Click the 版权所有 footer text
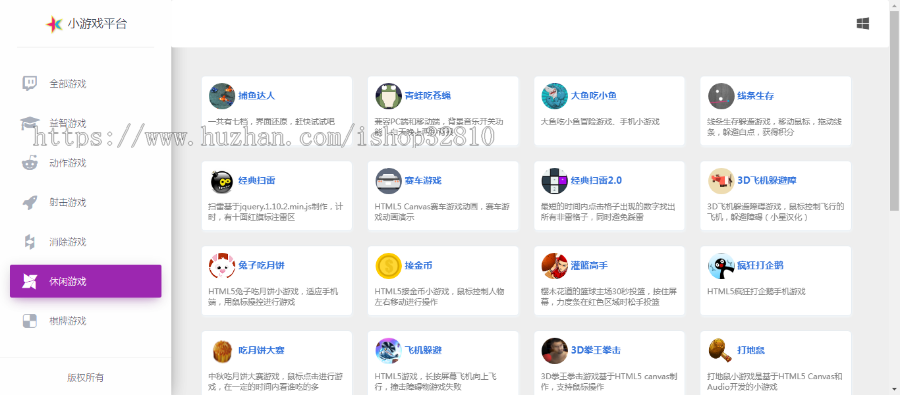Image resolution: width=900 pixels, height=395 pixels. pyautogui.click(x=86, y=378)
